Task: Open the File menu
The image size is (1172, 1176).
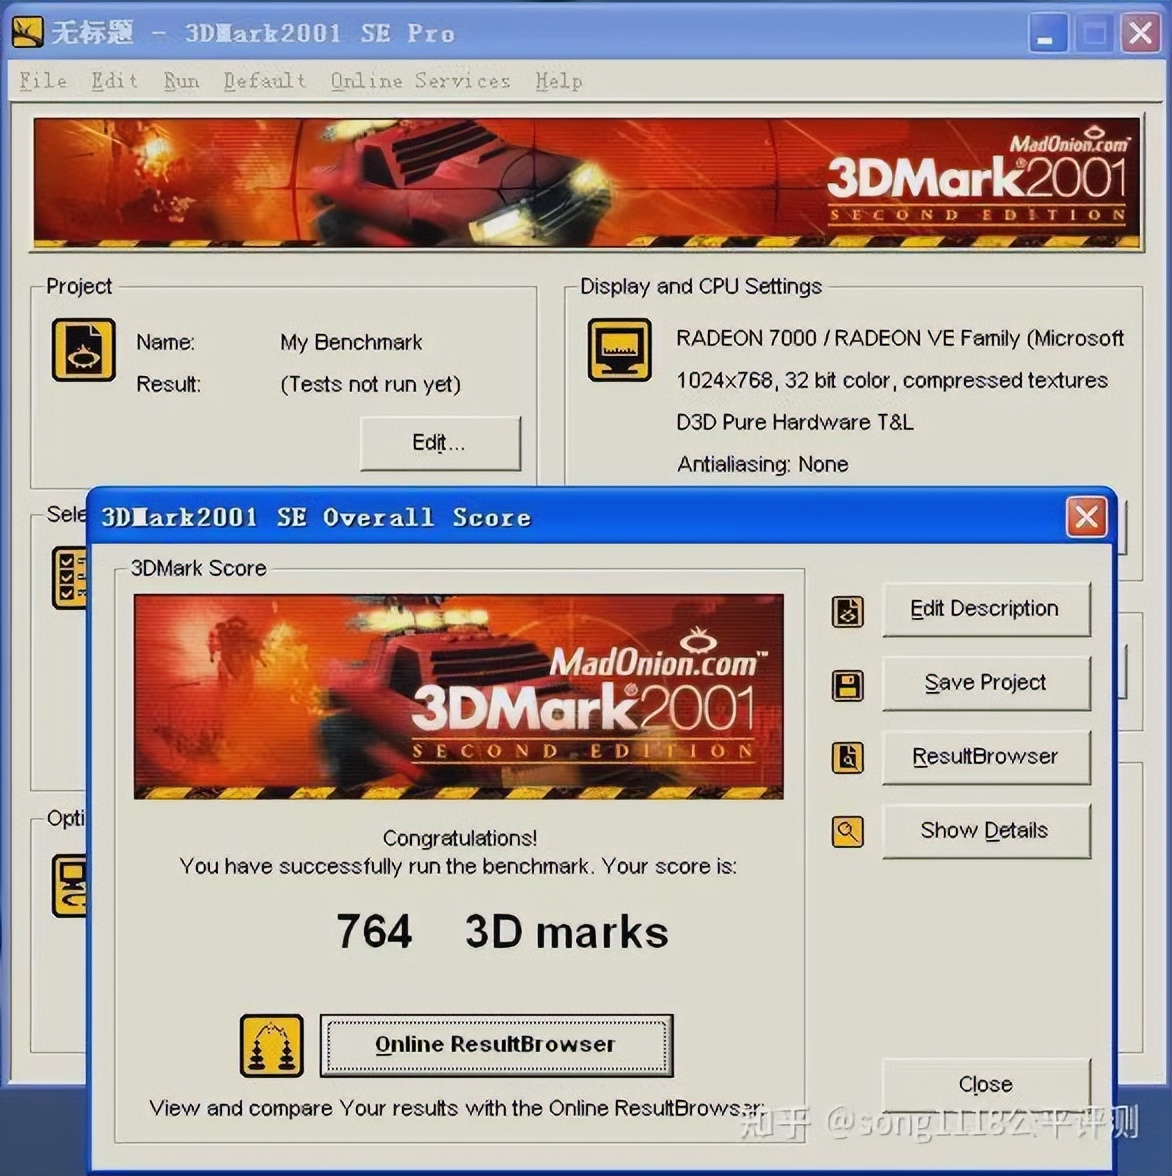Action: coord(43,81)
